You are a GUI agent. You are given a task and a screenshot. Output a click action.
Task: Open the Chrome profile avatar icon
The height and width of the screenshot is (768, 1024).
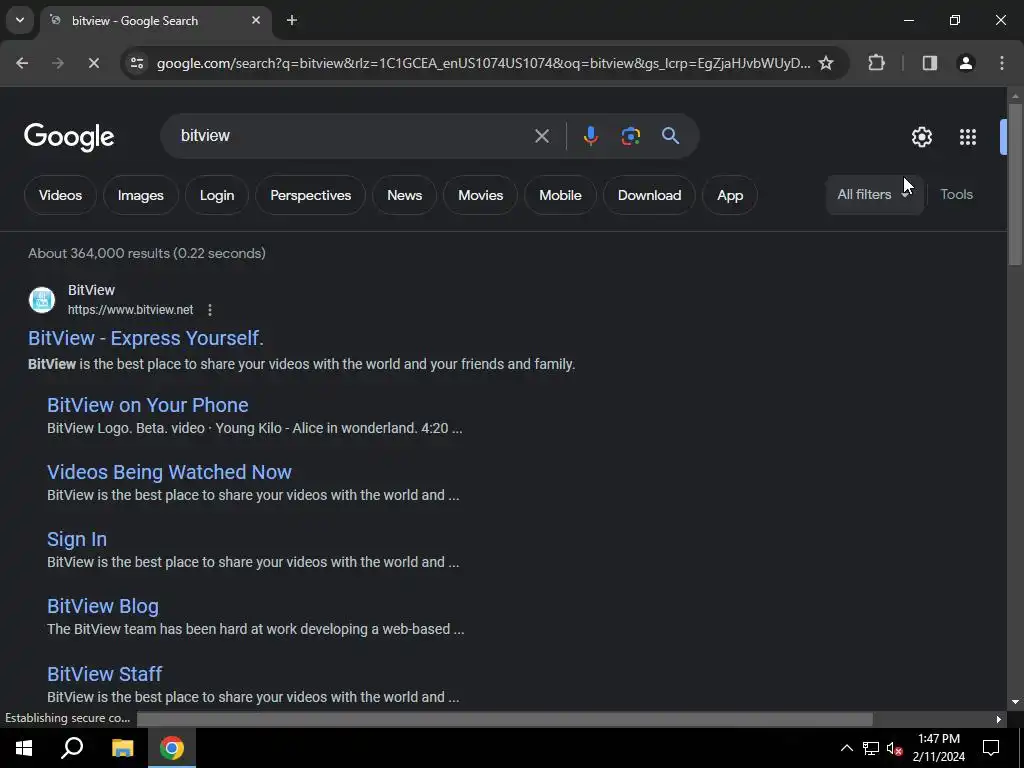click(x=966, y=63)
